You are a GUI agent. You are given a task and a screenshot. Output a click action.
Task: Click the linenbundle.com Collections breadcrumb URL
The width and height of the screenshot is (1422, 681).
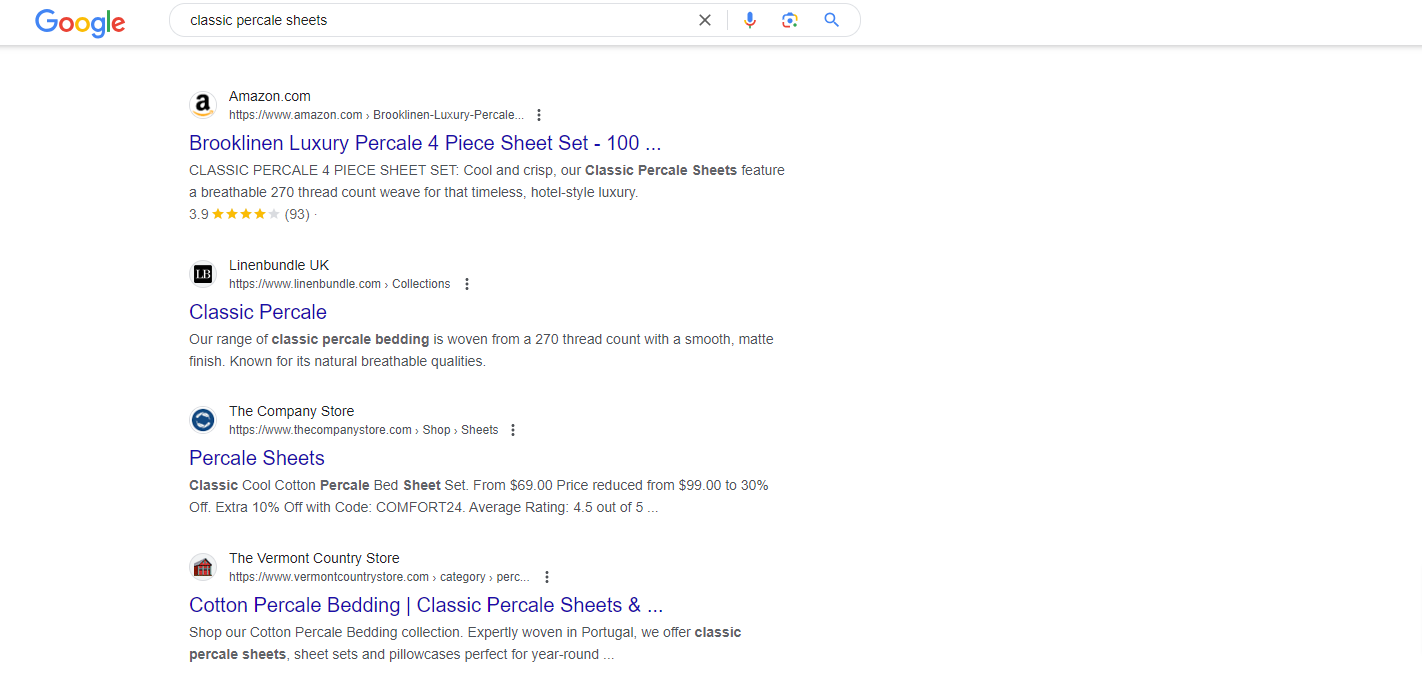340,284
